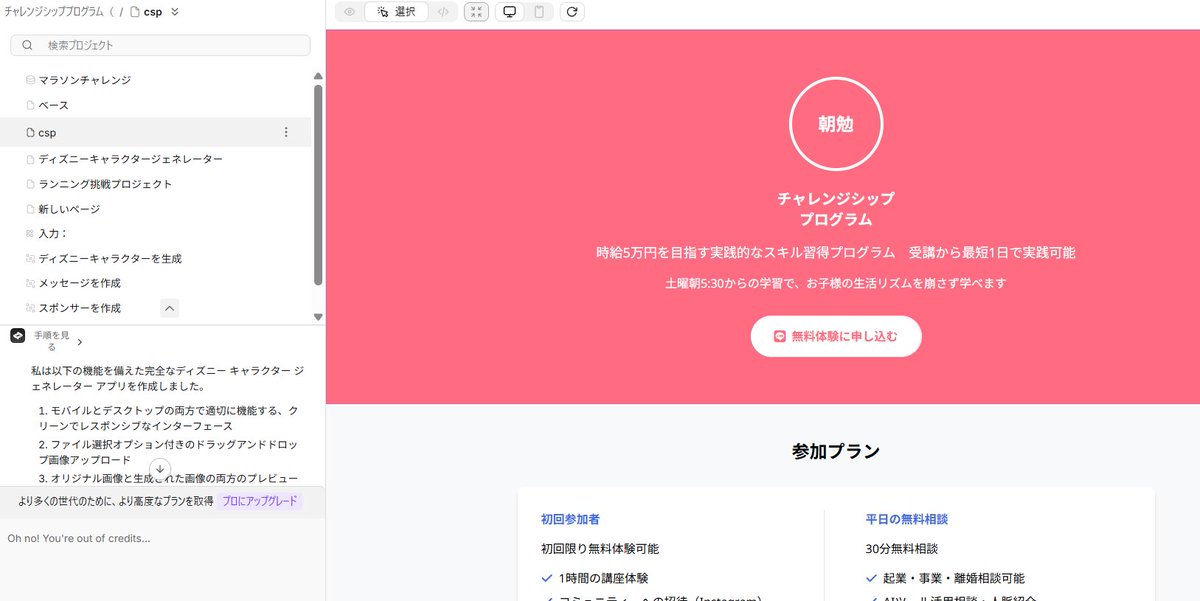Jump to latest message via down-arrow button
The height and width of the screenshot is (601, 1200).
click(160, 468)
